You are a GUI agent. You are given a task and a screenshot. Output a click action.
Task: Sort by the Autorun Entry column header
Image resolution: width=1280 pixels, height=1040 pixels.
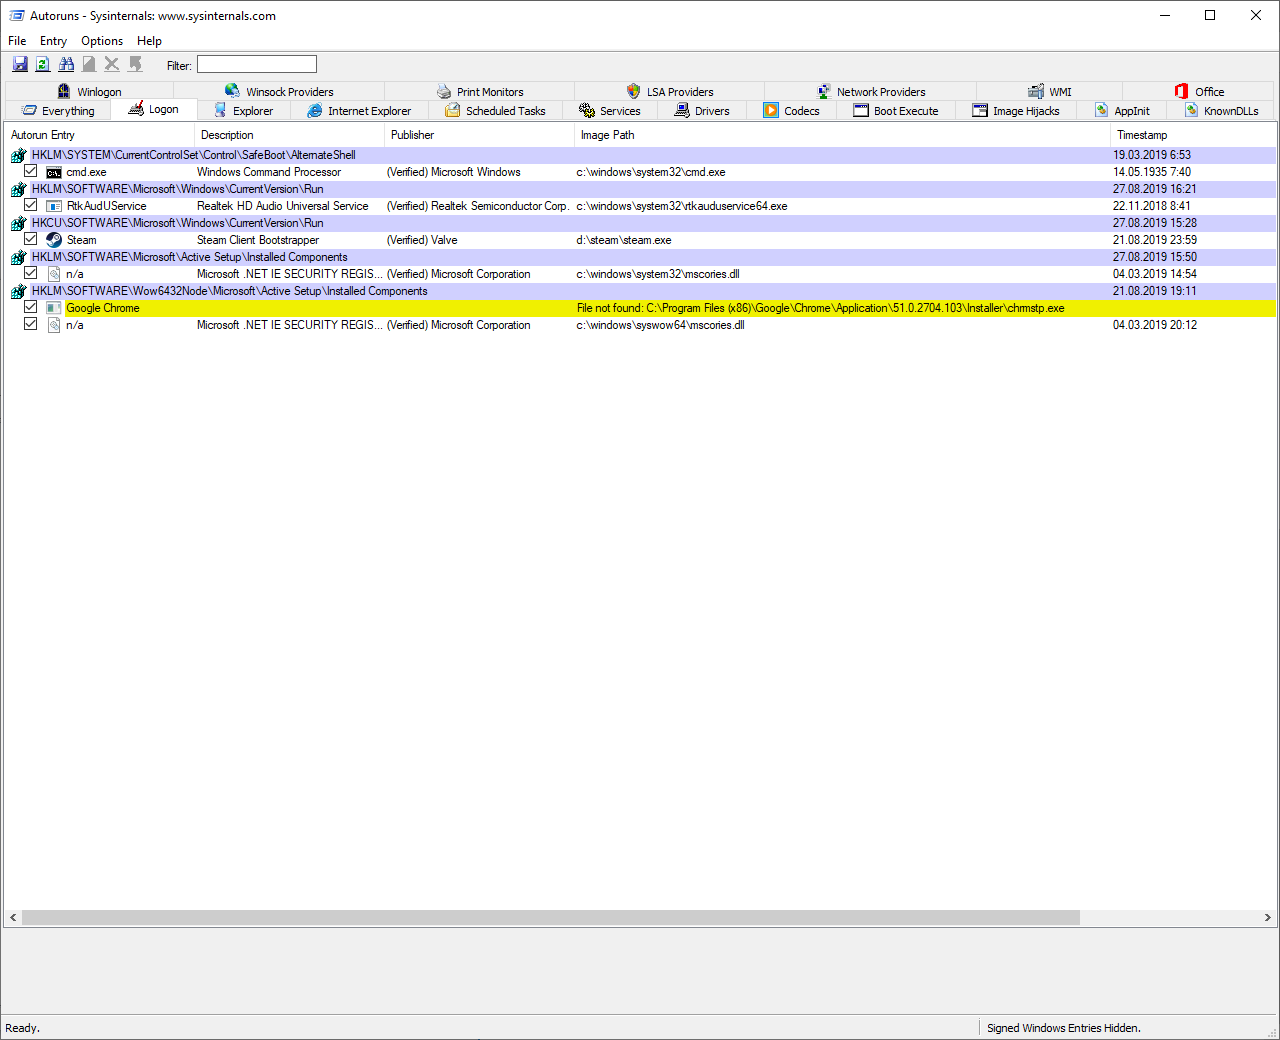[x=99, y=135]
